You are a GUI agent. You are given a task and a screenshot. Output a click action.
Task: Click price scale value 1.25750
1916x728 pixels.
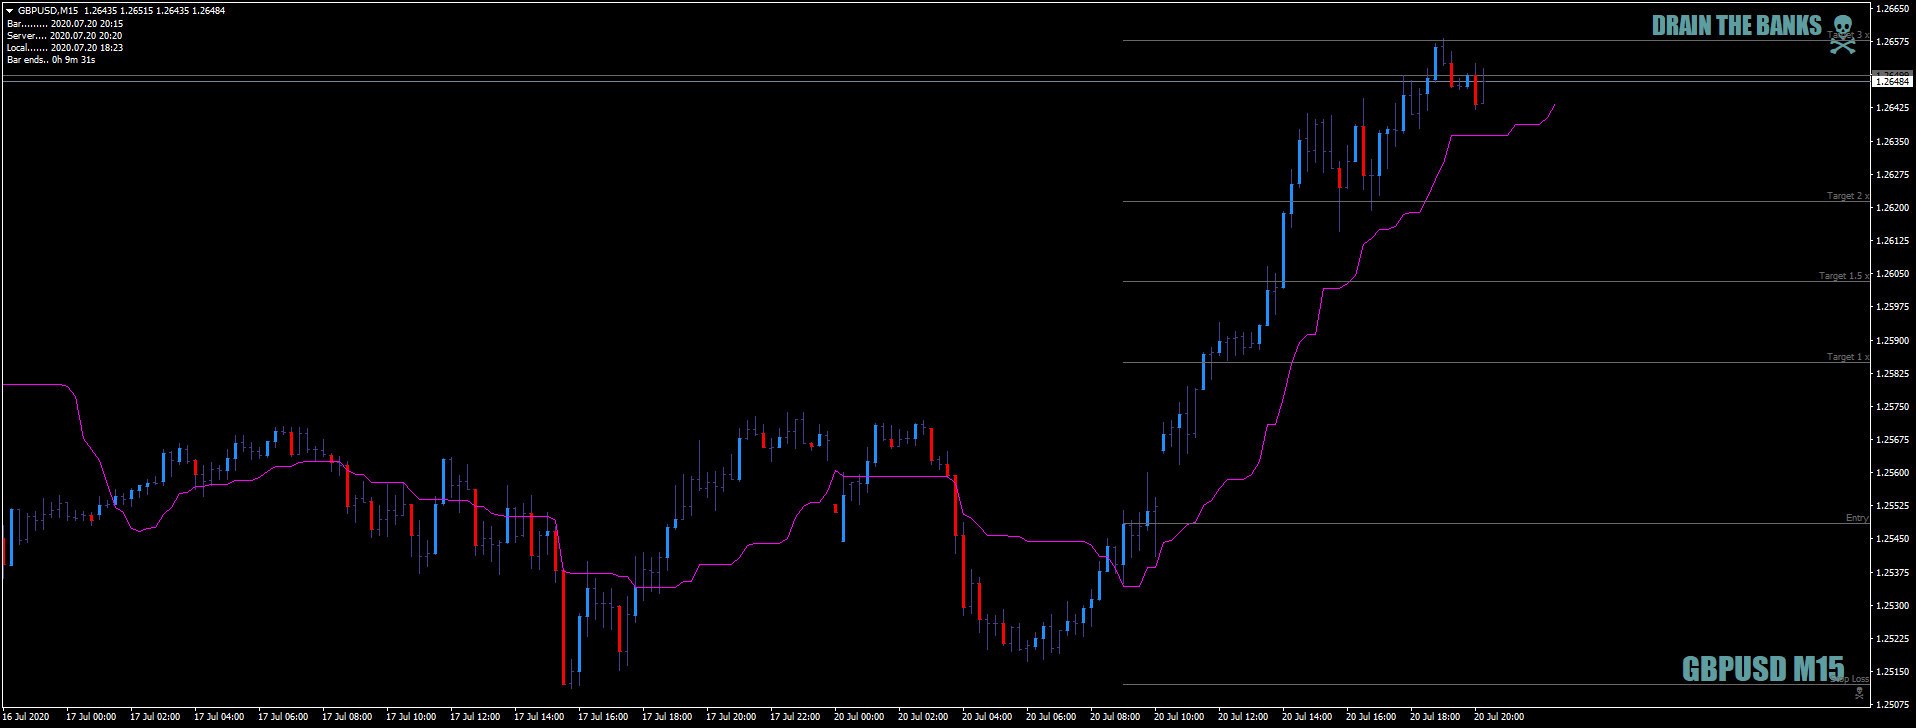click(x=1893, y=407)
